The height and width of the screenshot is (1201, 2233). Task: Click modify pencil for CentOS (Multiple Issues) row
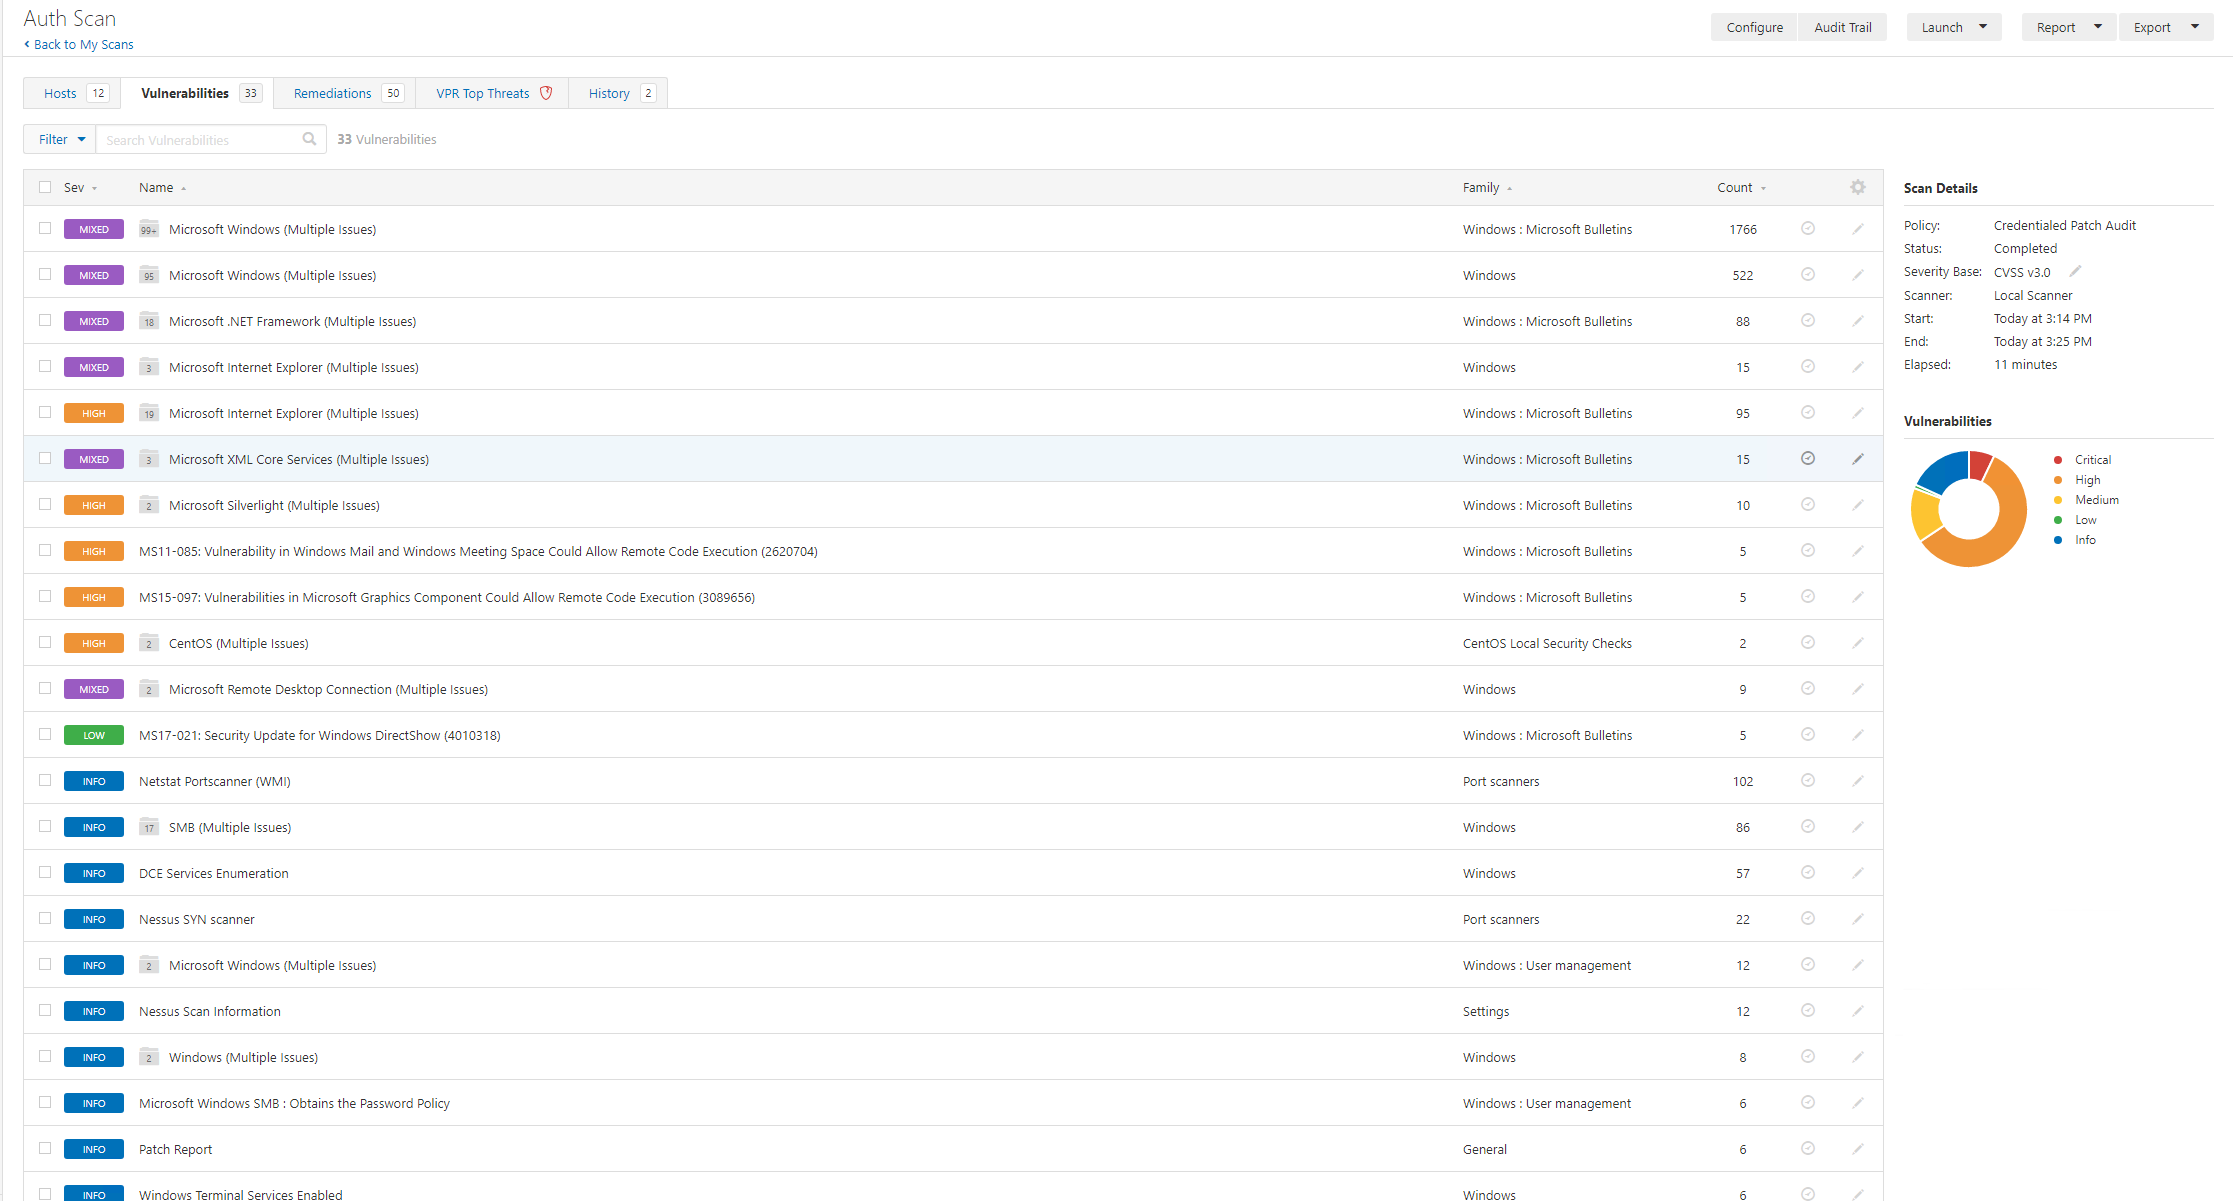(1858, 642)
